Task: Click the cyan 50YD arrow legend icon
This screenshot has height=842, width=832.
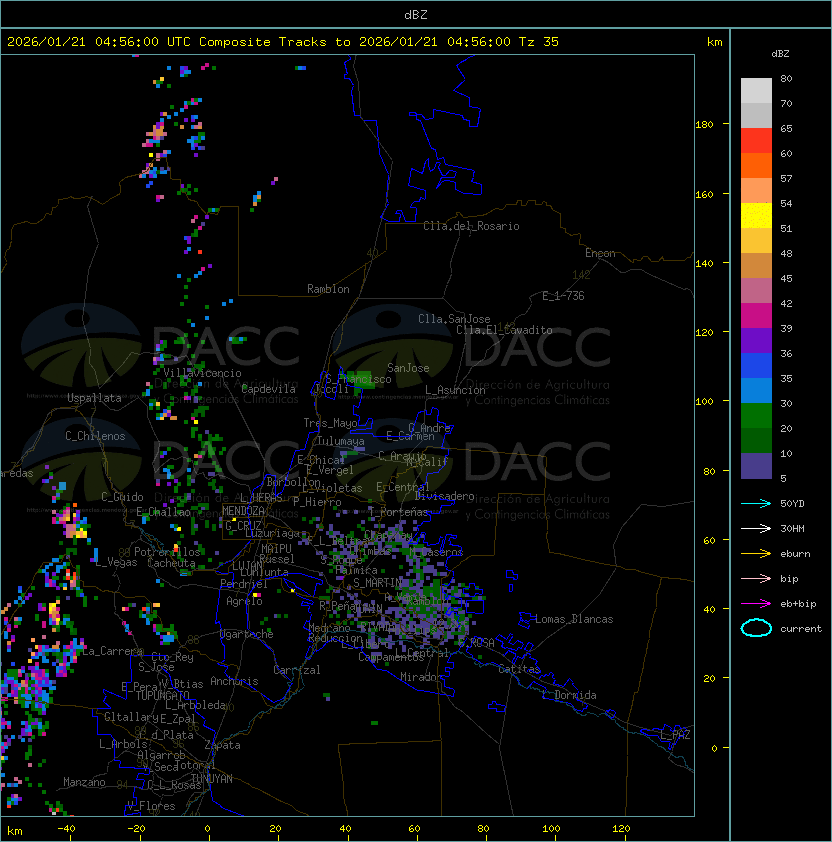Action: tap(756, 503)
